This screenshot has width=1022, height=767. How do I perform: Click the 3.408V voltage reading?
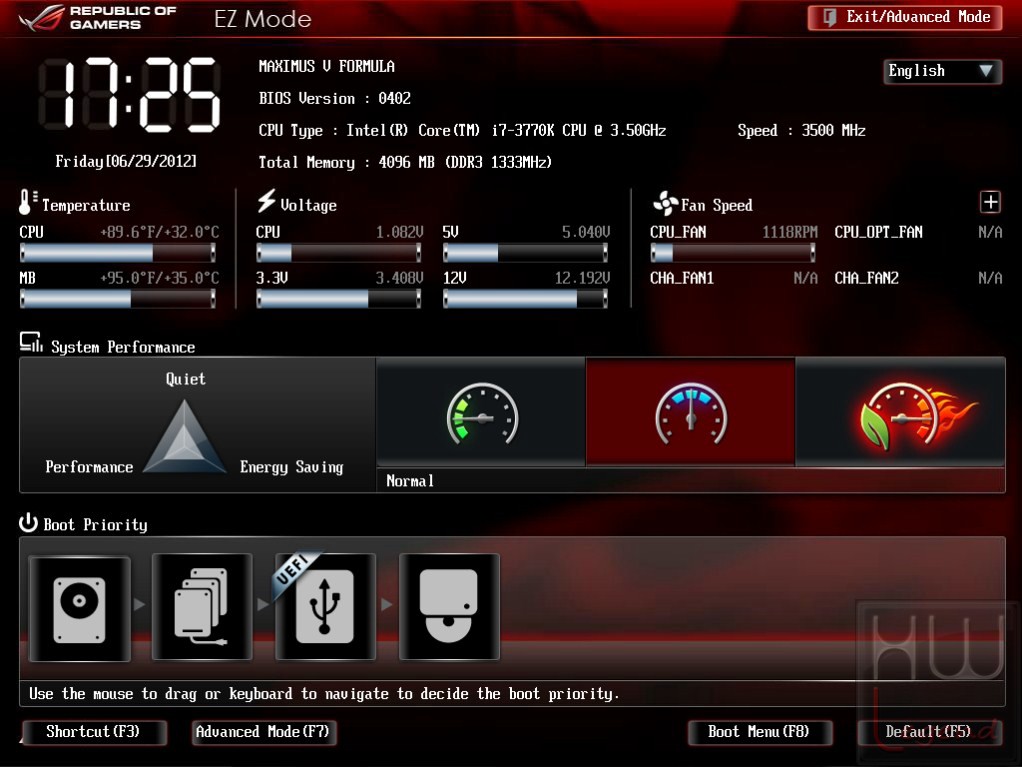[x=400, y=278]
